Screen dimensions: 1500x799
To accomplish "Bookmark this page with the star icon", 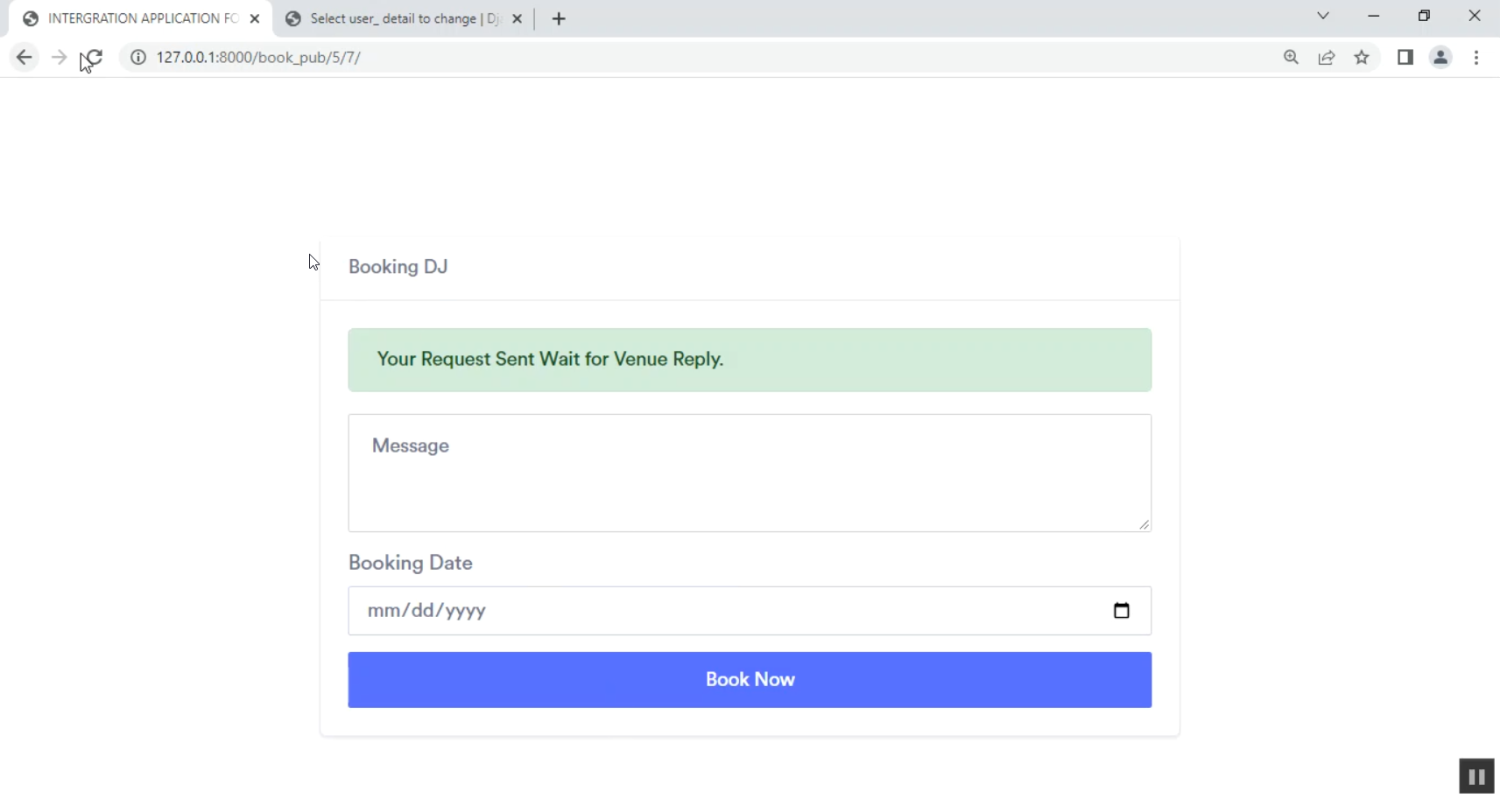I will tap(1361, 58).
